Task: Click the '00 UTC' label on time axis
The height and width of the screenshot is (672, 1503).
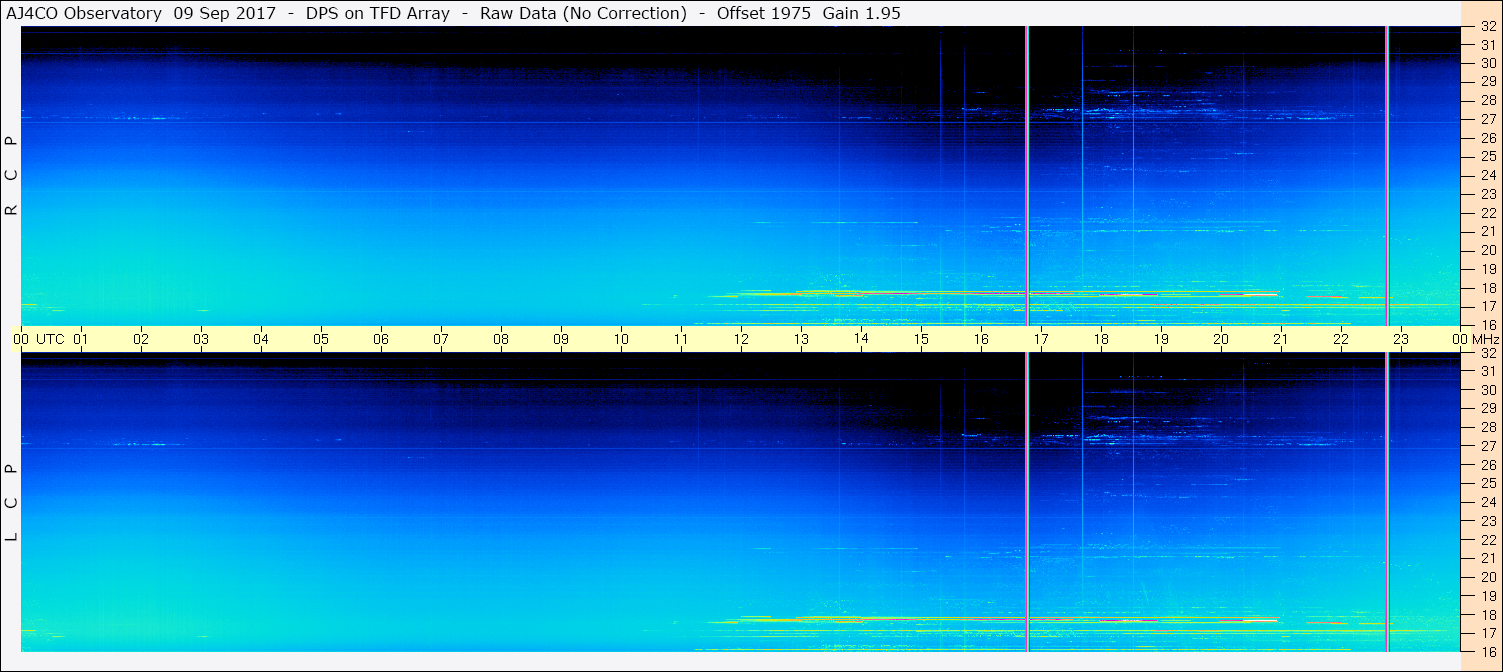Action: click(x=39, y=339)
